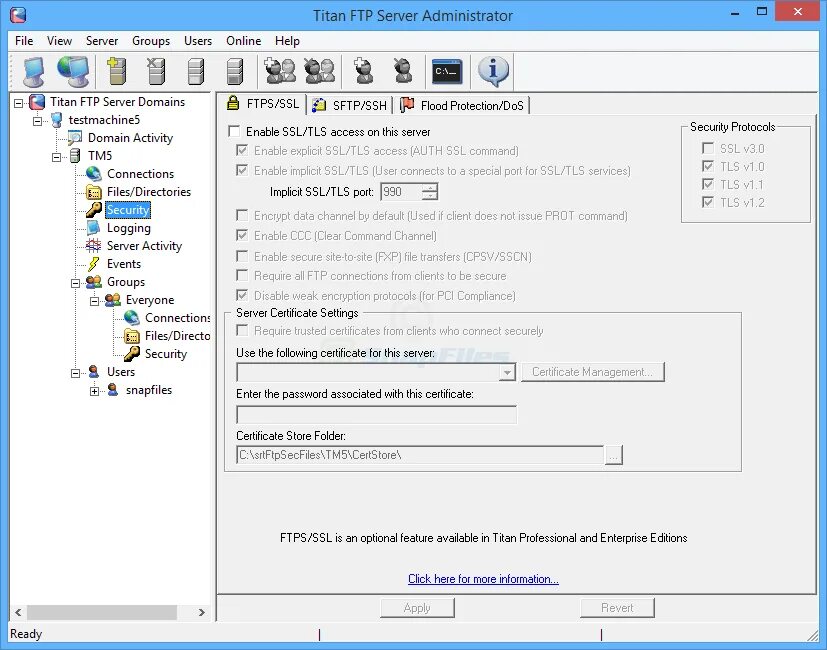Click the add new server toolbar icon
The image size is (827, 650).
coord(117,72)
